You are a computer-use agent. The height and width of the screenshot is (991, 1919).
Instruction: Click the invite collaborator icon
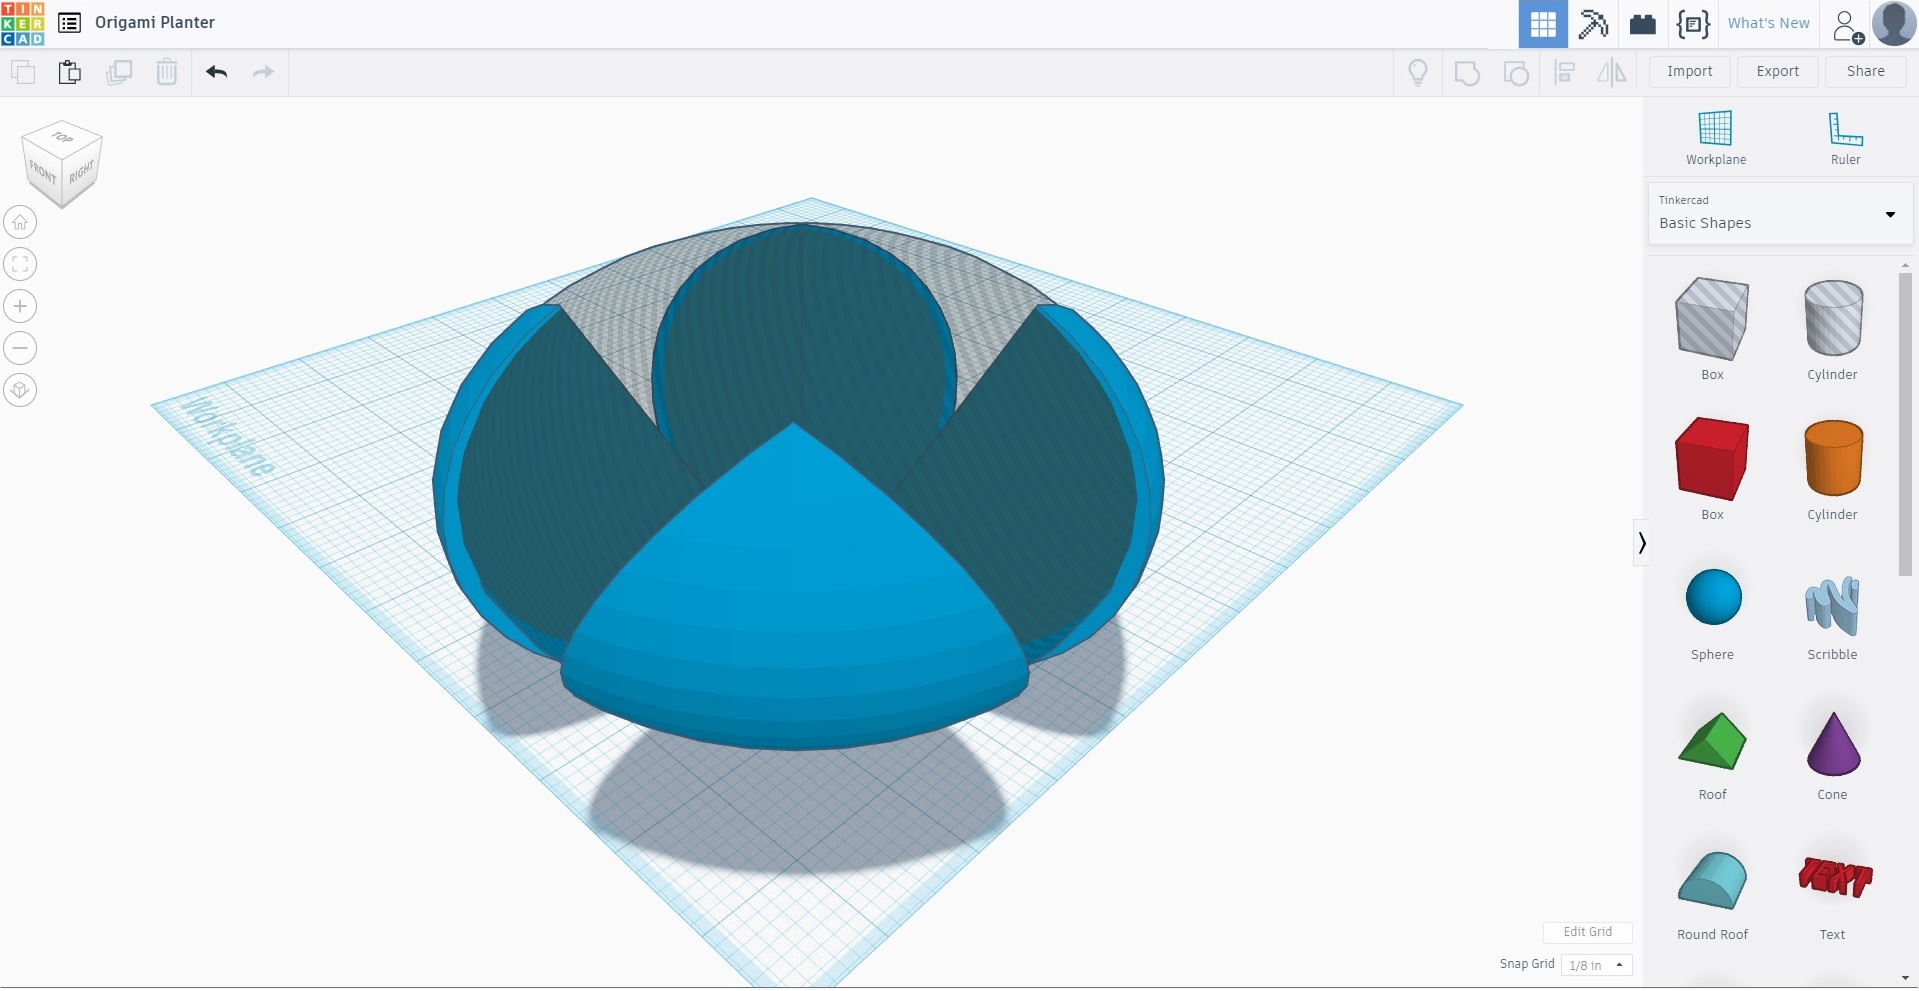pos(1848,25)
